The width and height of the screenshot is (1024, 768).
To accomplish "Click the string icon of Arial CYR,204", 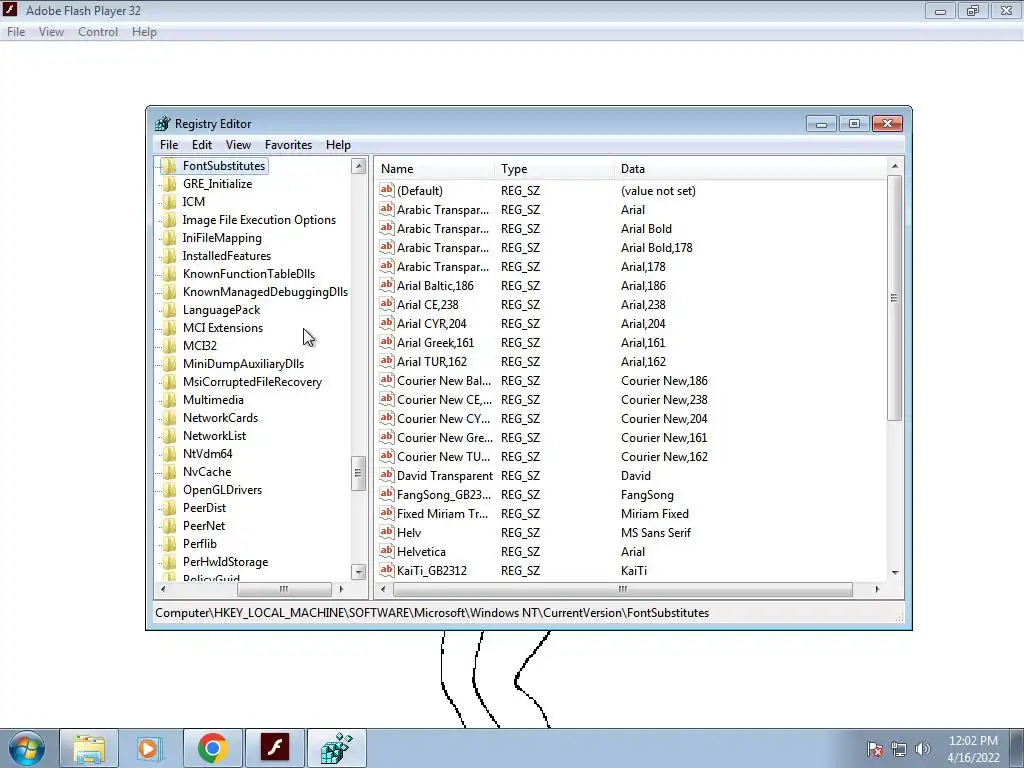I will click(387, 323).
